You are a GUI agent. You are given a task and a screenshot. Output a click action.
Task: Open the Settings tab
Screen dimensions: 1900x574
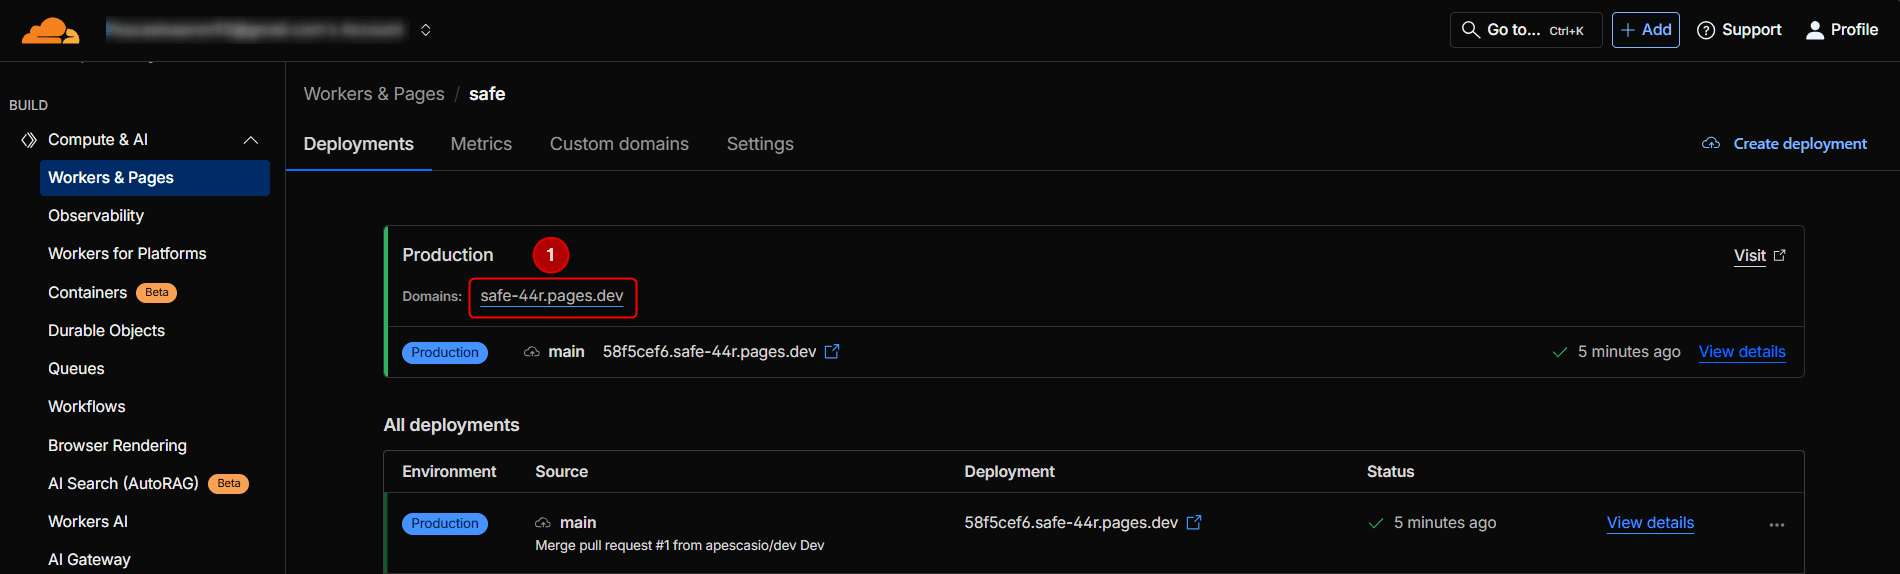click(760, 144)
